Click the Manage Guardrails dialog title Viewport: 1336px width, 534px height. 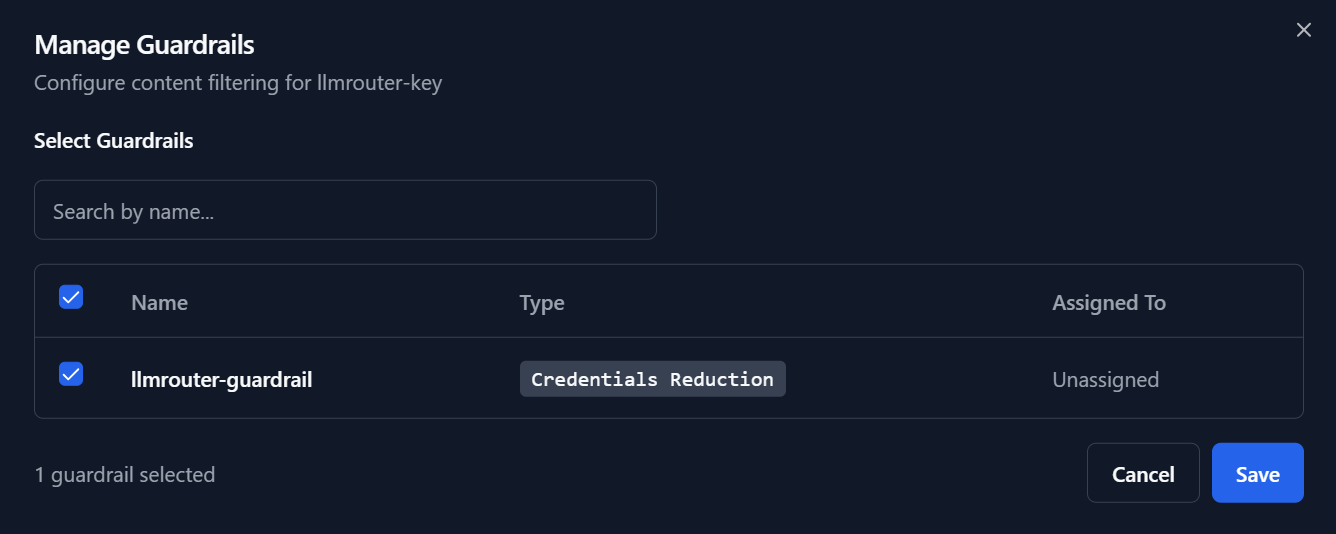pyautogui.click(x=144, y=45)
